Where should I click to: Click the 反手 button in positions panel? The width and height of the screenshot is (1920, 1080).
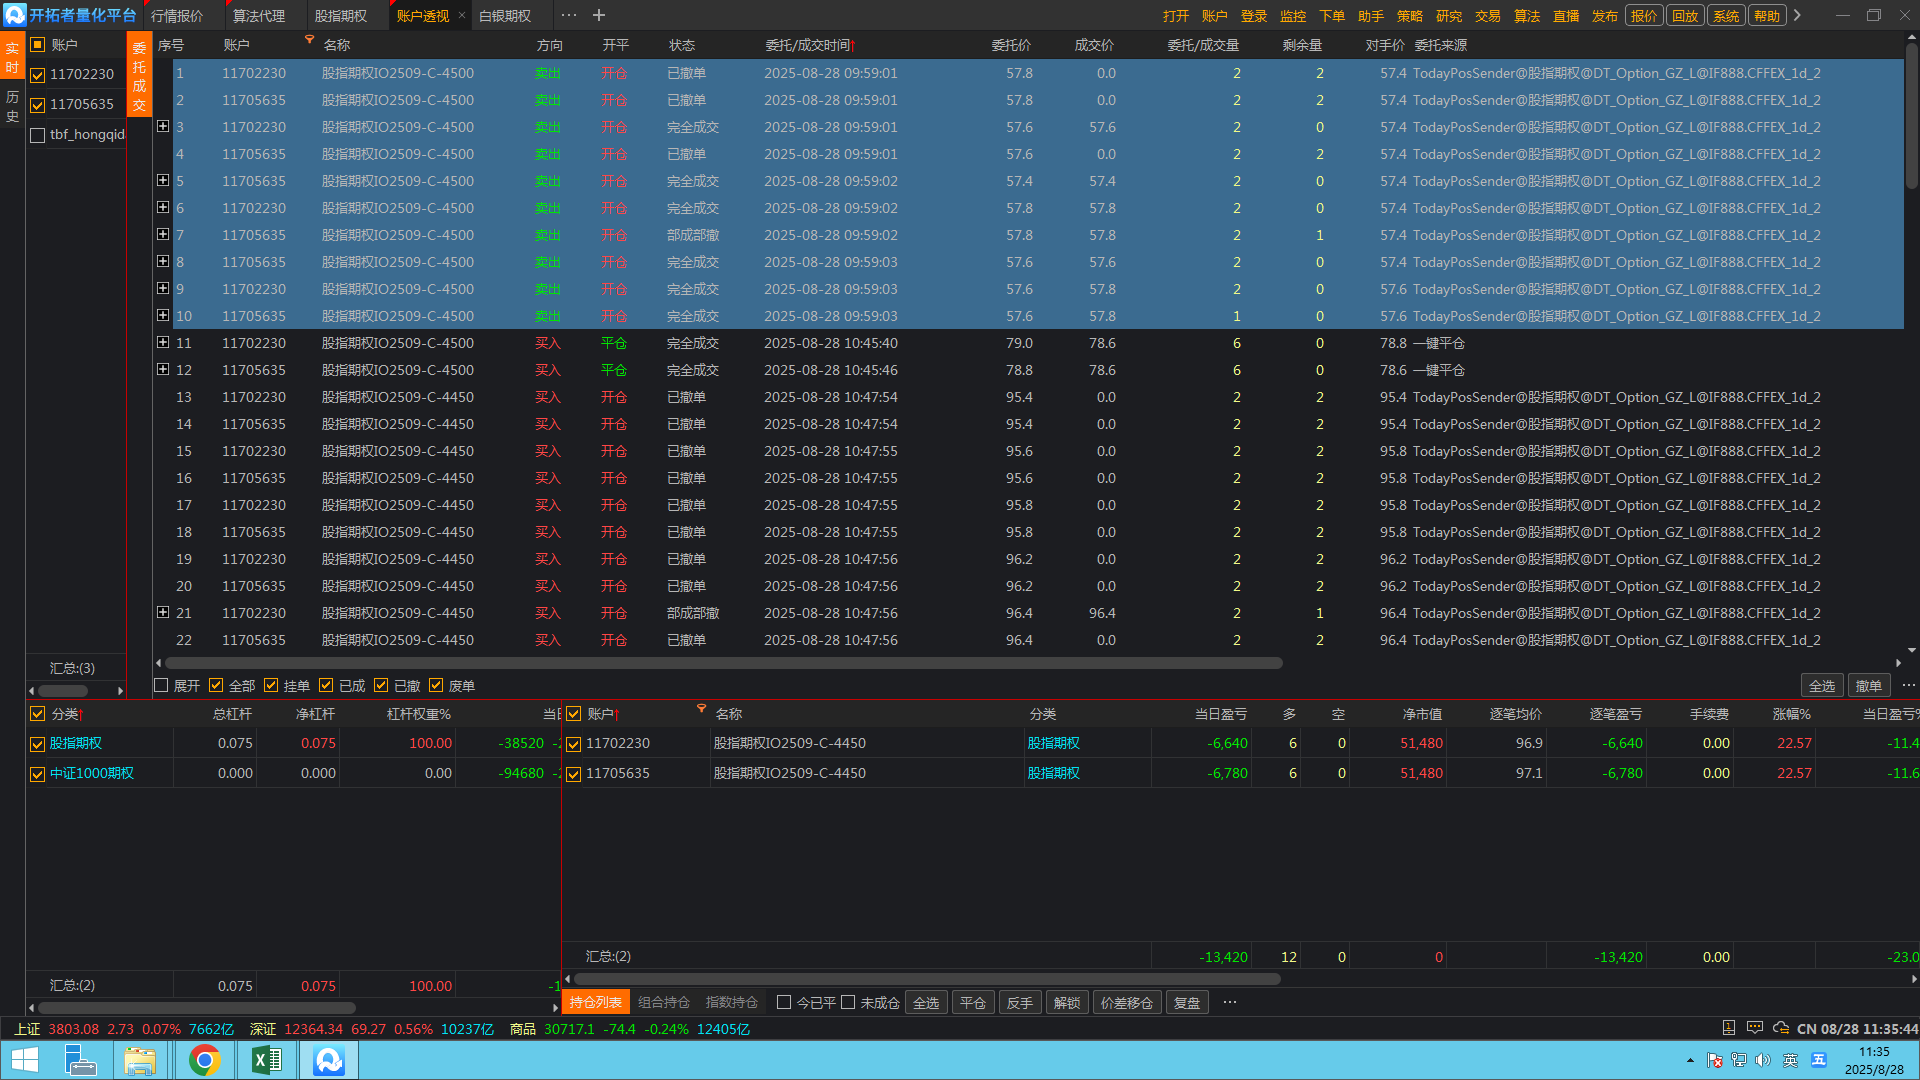pos(1020,1003)
